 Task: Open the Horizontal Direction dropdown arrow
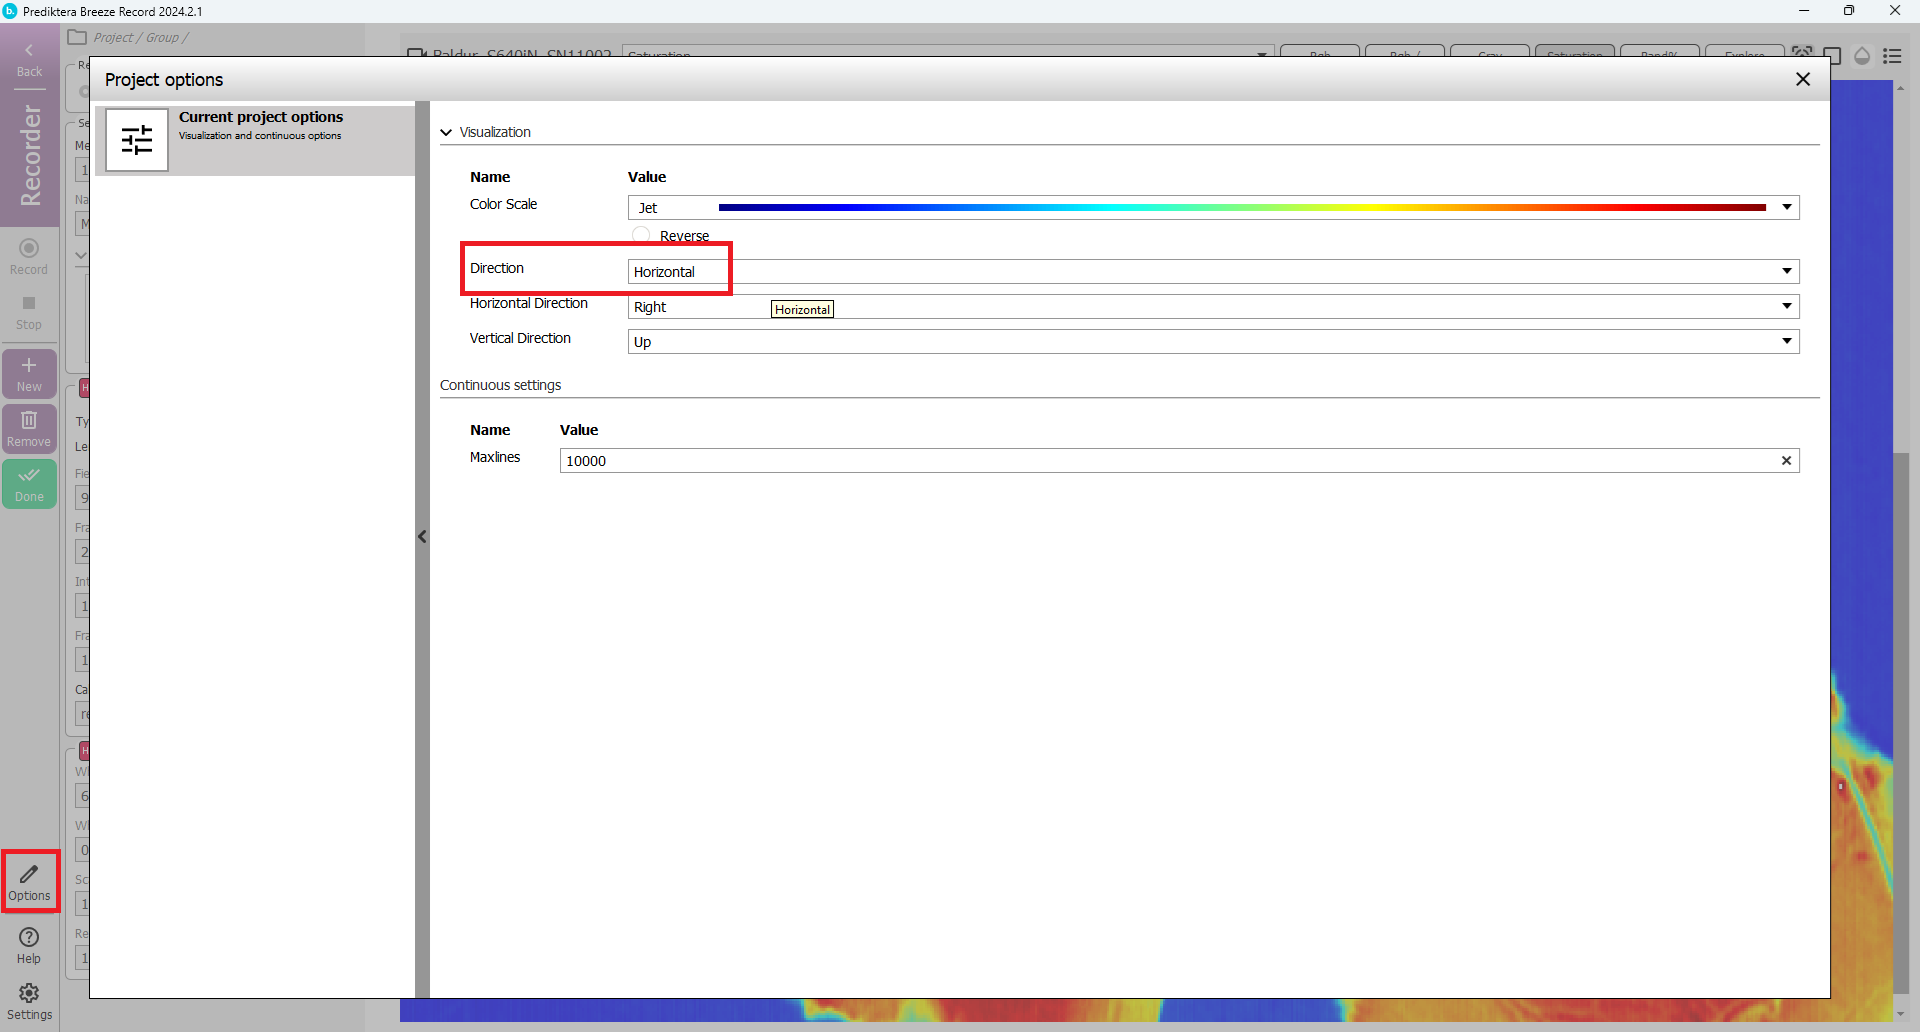1786,306
